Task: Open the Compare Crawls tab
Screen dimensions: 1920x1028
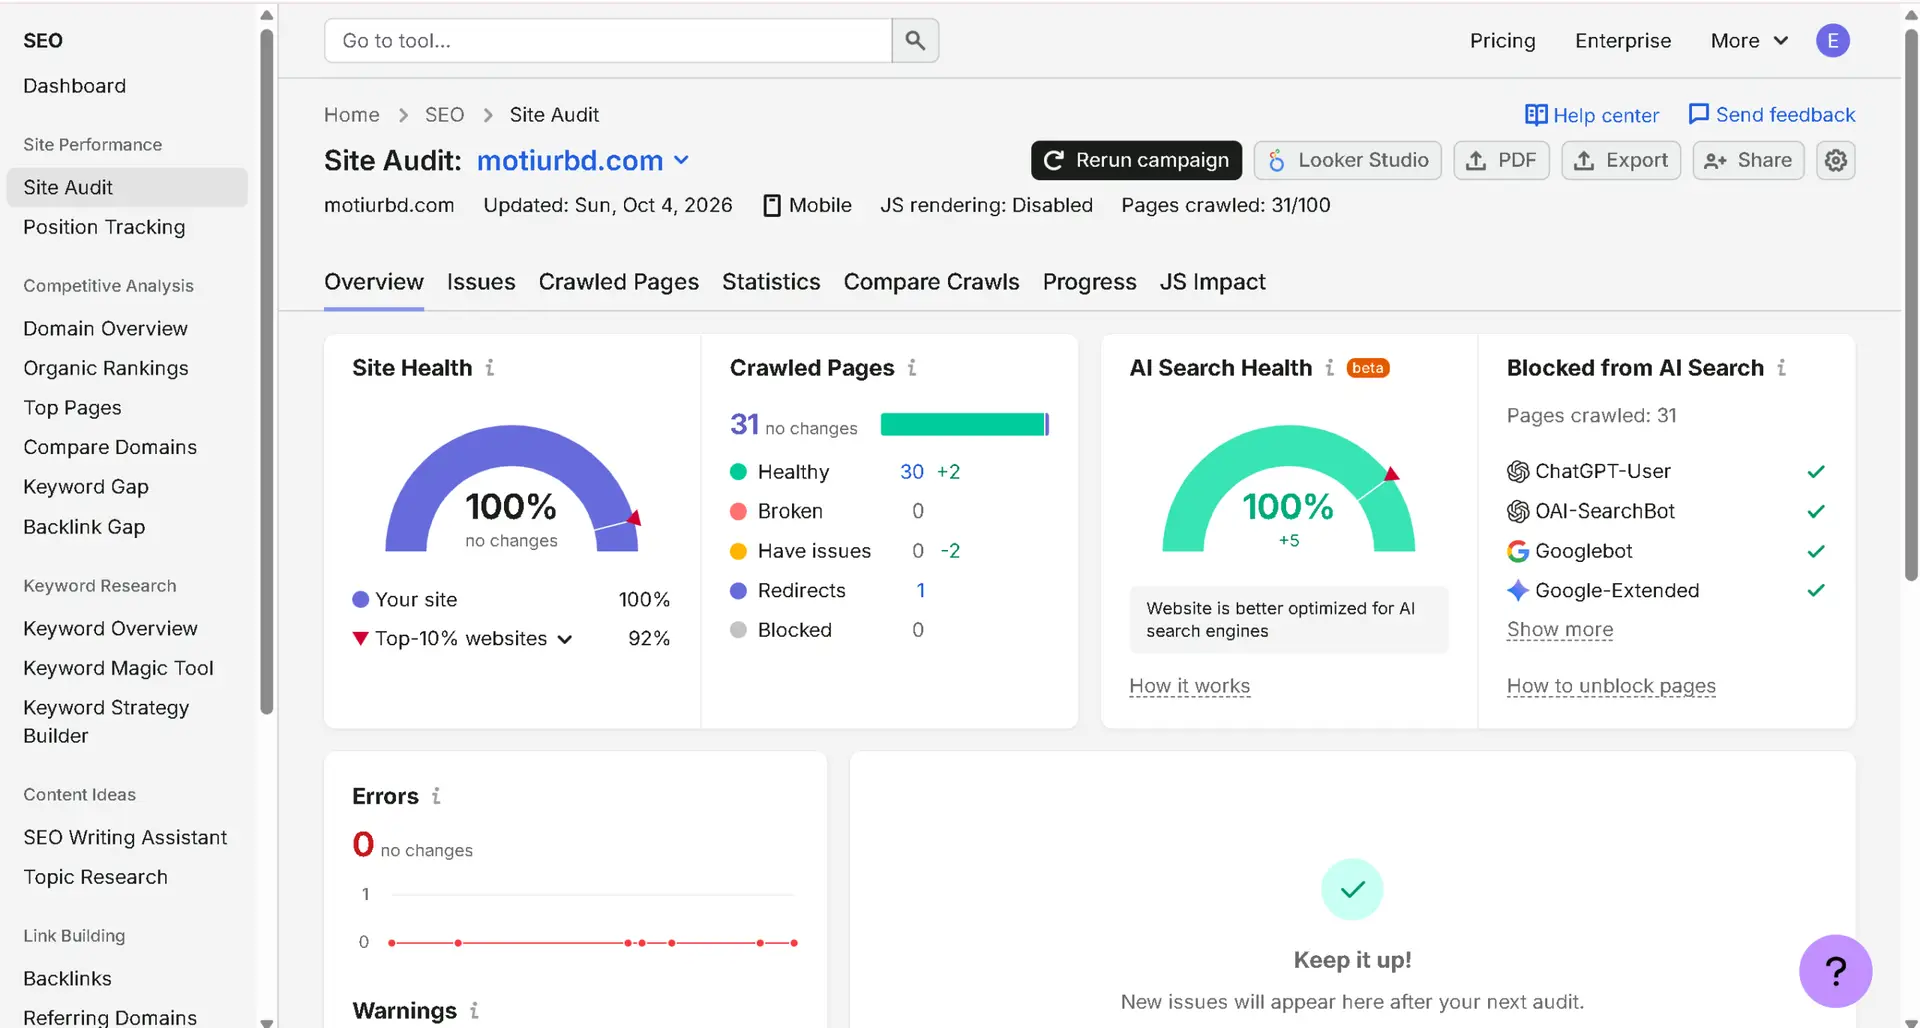Action: click(931, 282)
